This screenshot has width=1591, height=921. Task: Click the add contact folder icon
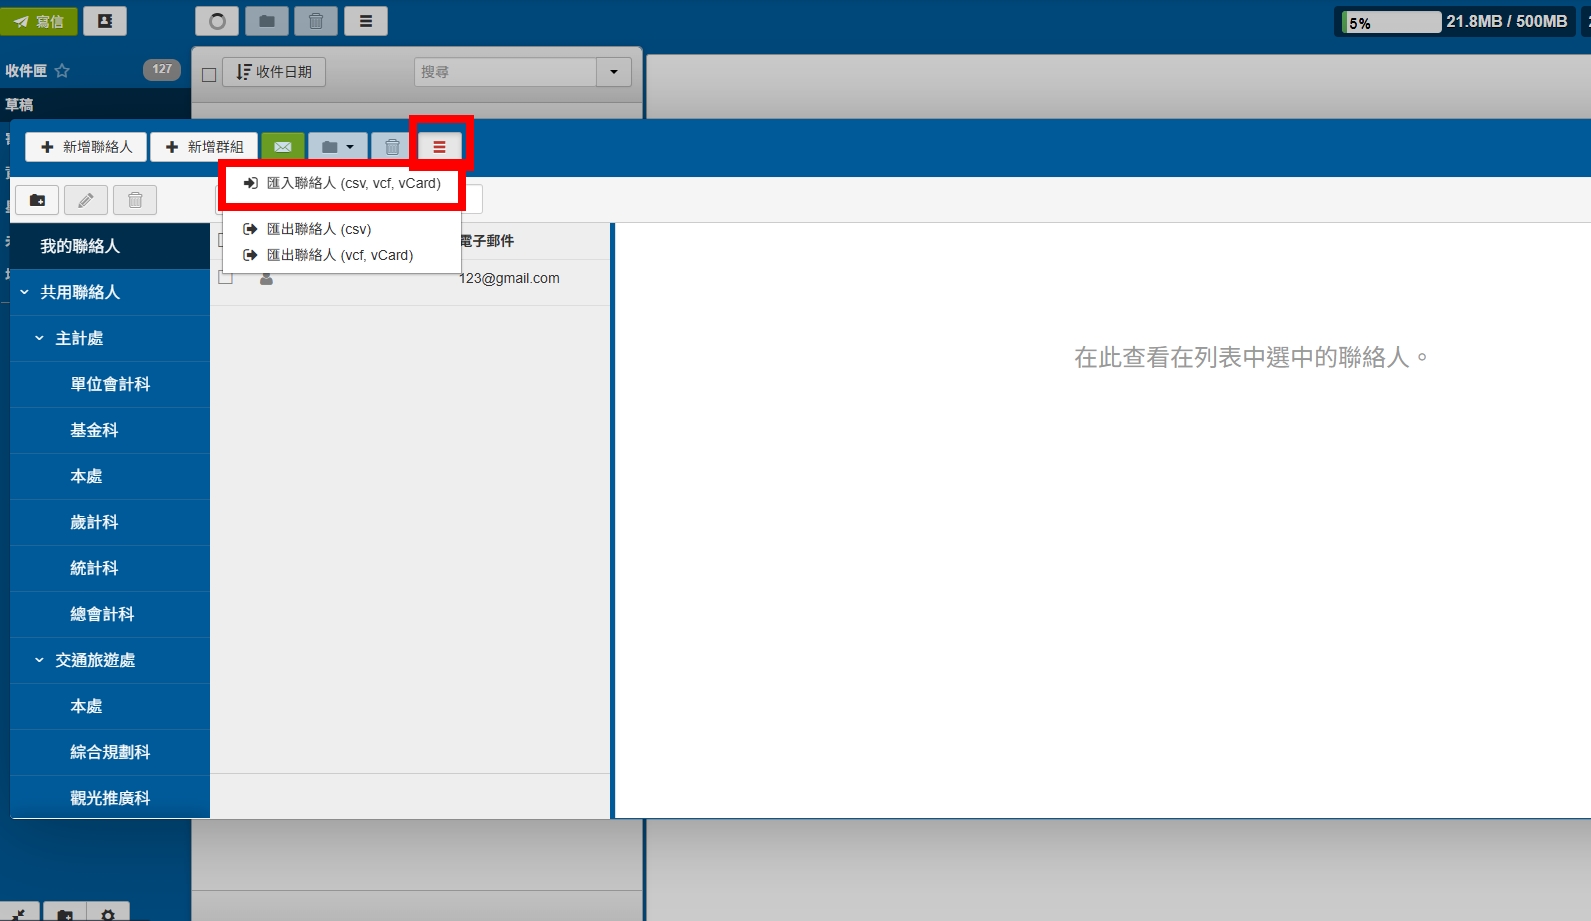click(x=37, y=200)
